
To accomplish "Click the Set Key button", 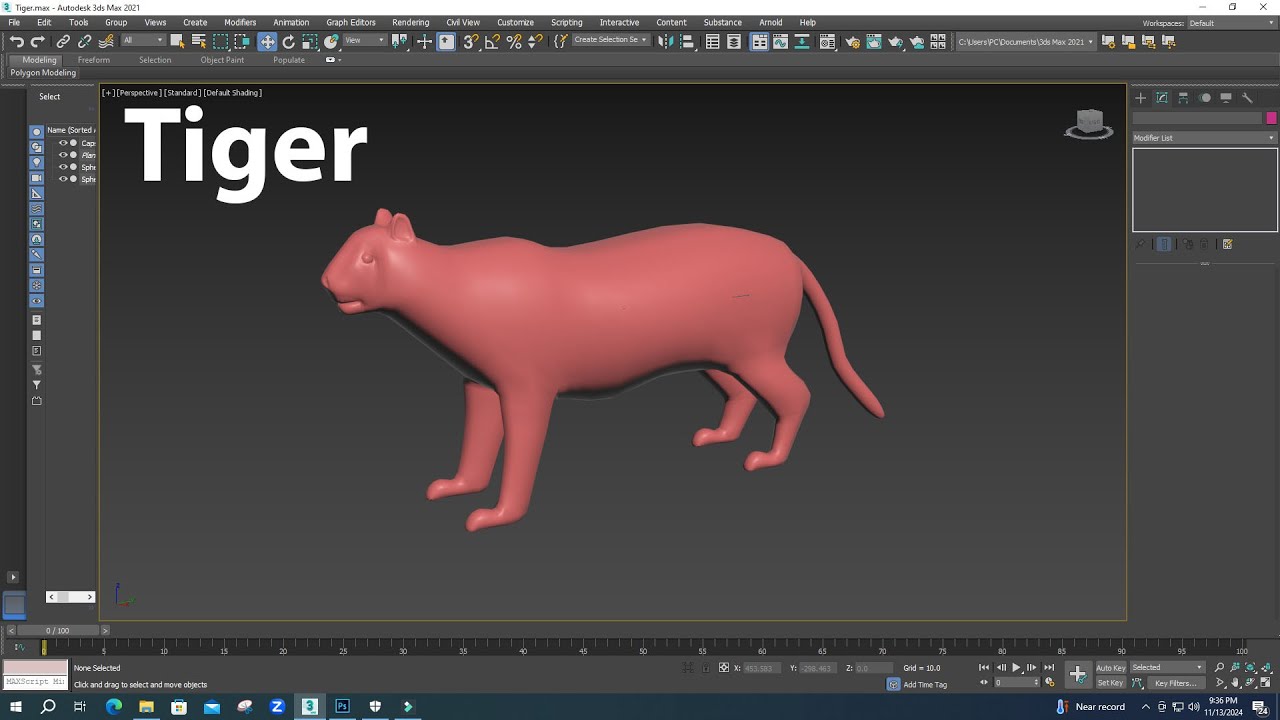I will [1110, 683].
